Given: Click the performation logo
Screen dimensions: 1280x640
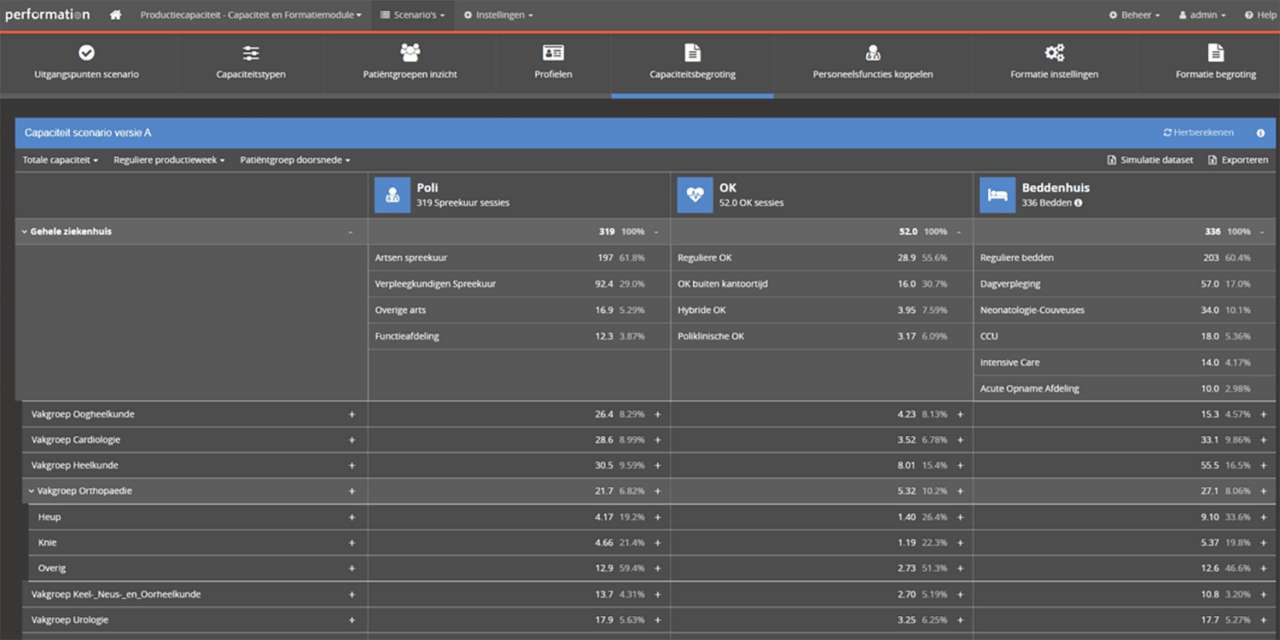Looking at the screenshot, I should [x=47, y=15].
